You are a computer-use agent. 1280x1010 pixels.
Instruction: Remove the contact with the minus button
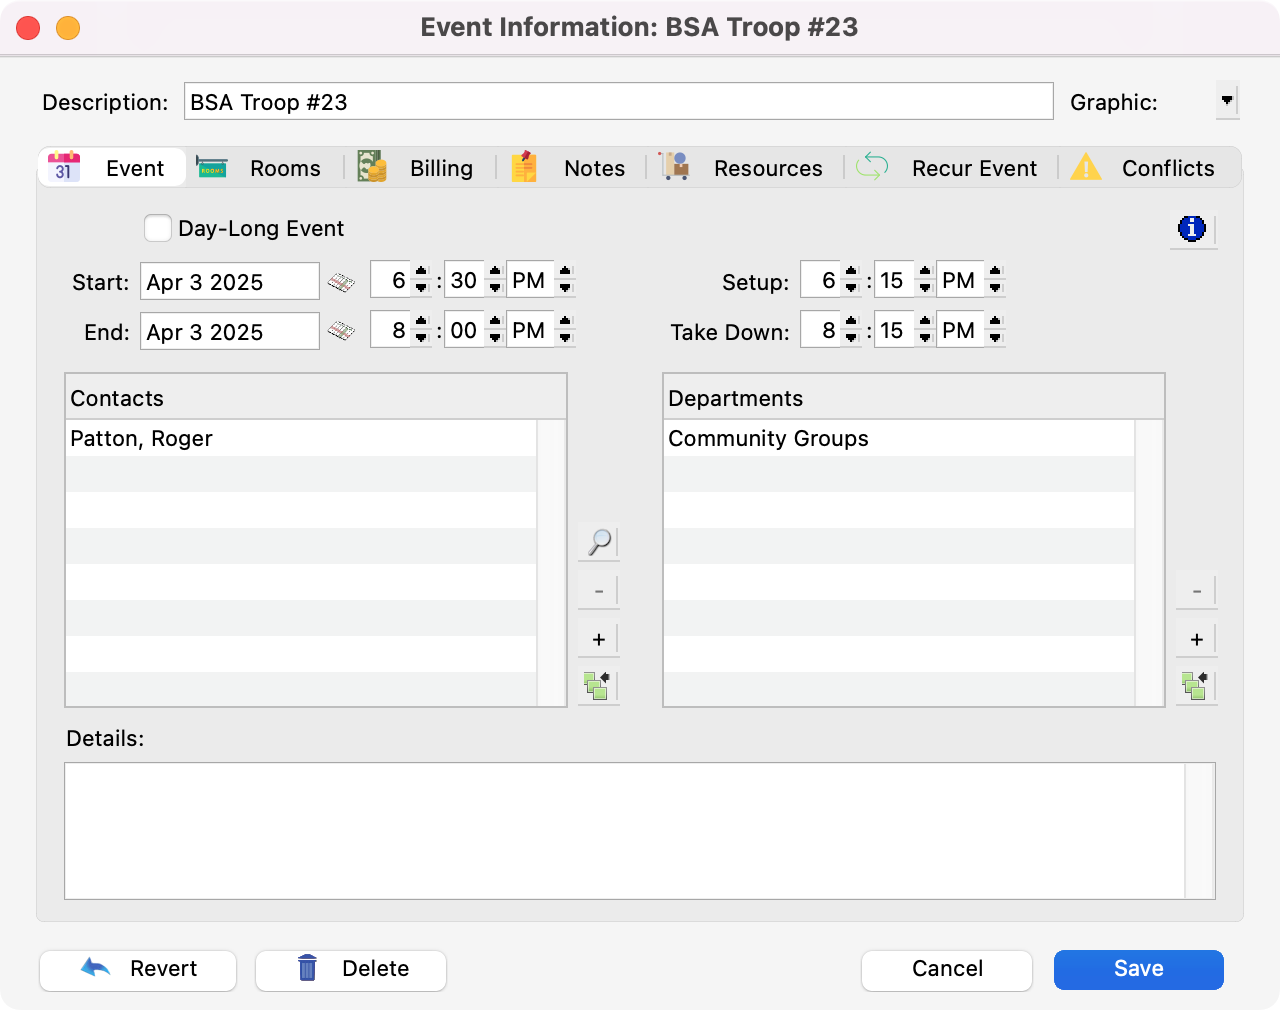[x=599, y=592]
